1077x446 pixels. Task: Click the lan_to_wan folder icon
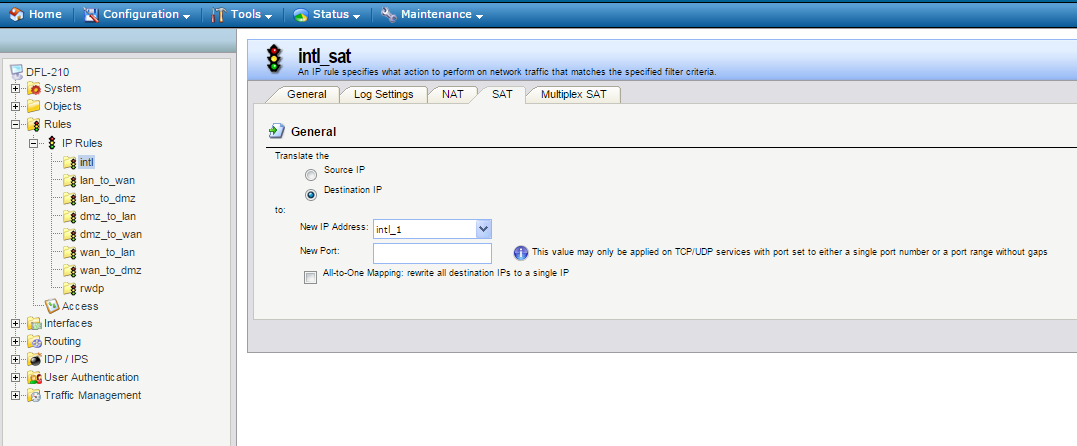coord(69,181)
